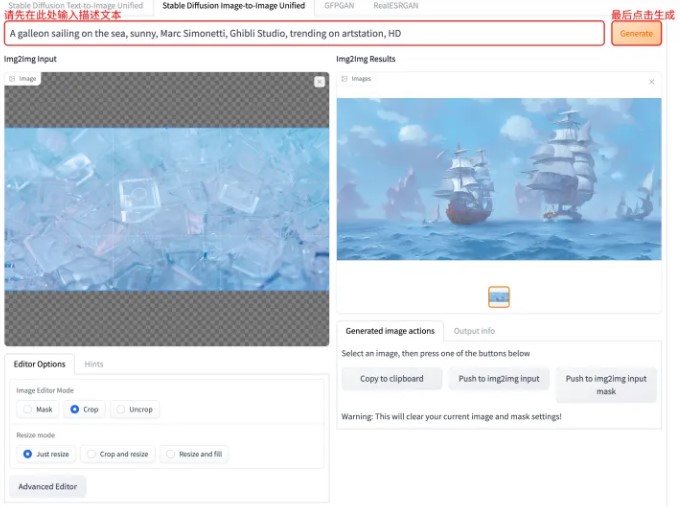This screenshot has height=507, width=680.
Task: Click the 'Select an image' instruction text
Action: tap(435, 353)
